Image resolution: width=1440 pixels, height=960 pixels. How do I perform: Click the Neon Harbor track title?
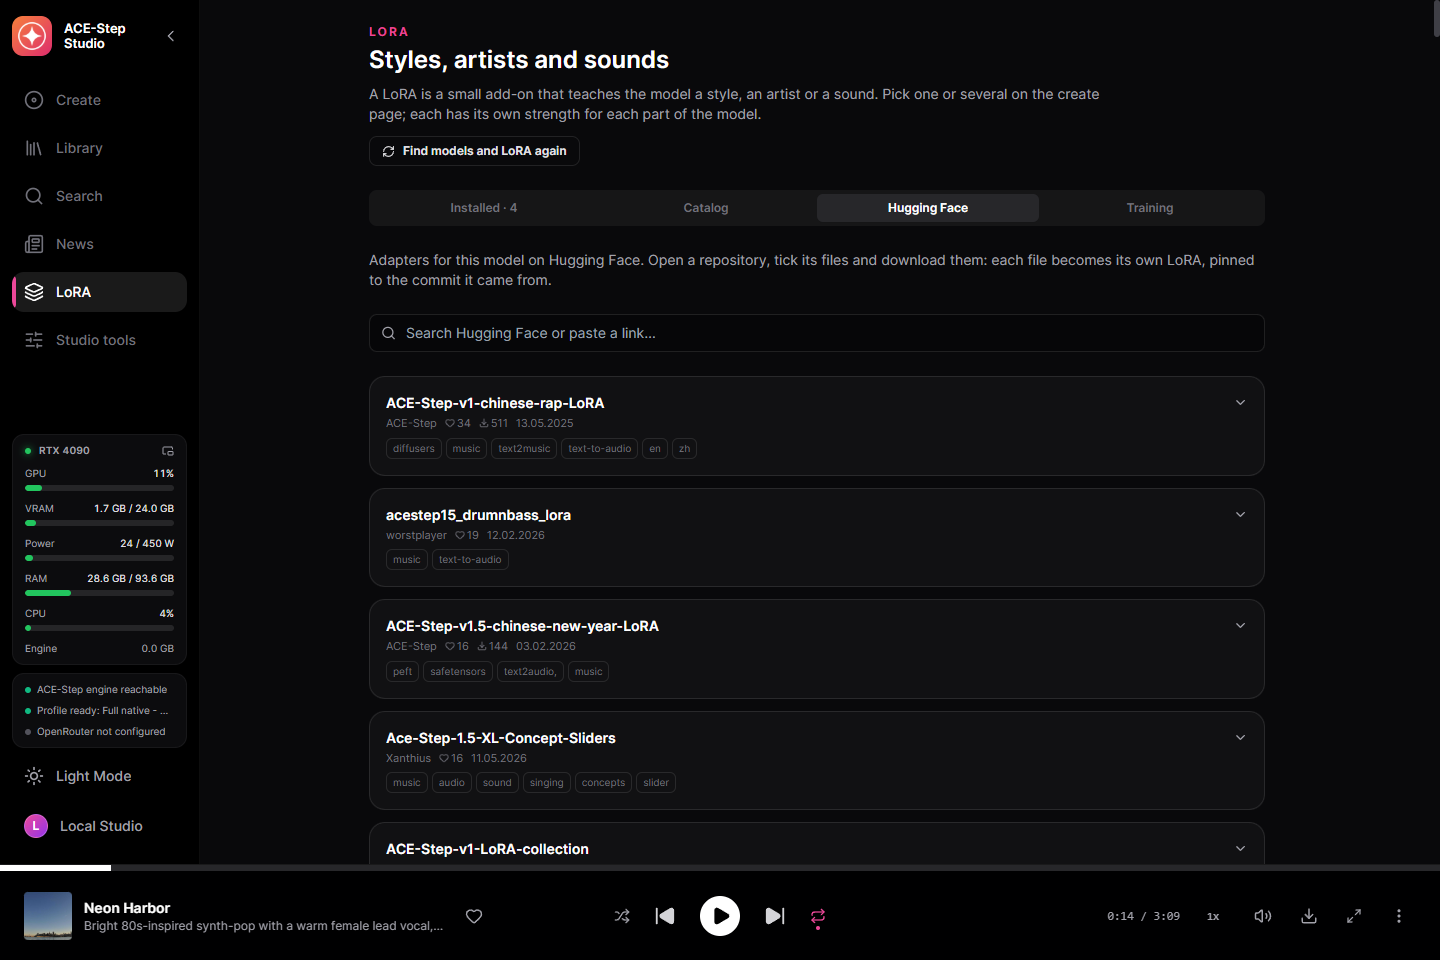coord(127,908)
